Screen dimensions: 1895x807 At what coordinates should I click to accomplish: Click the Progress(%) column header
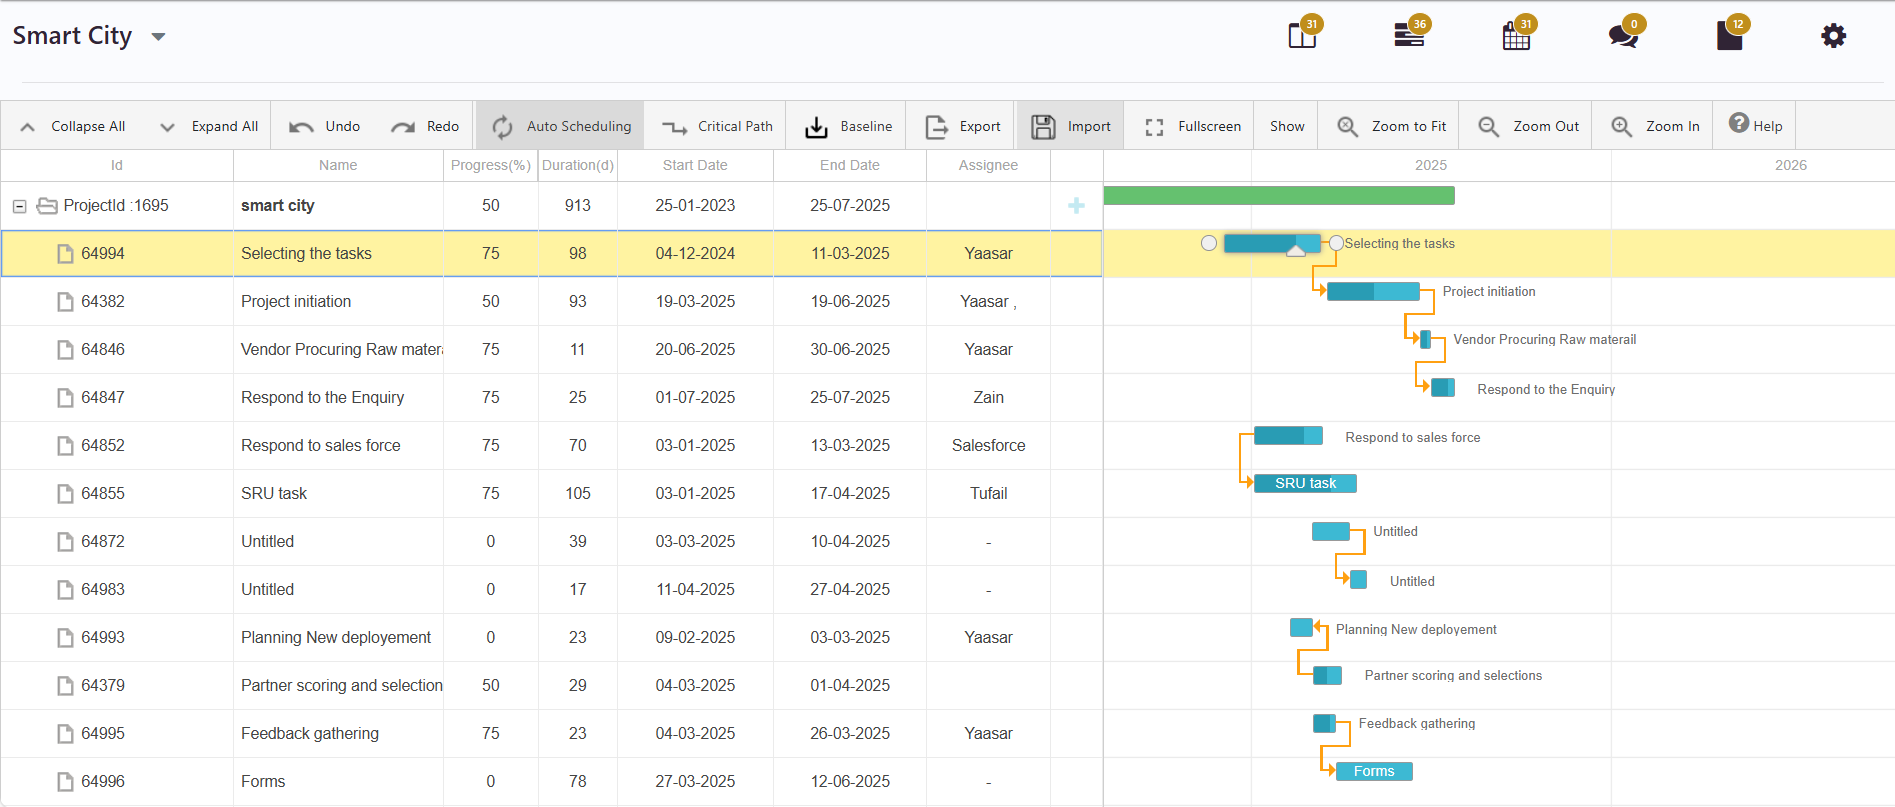pos(491,165)
